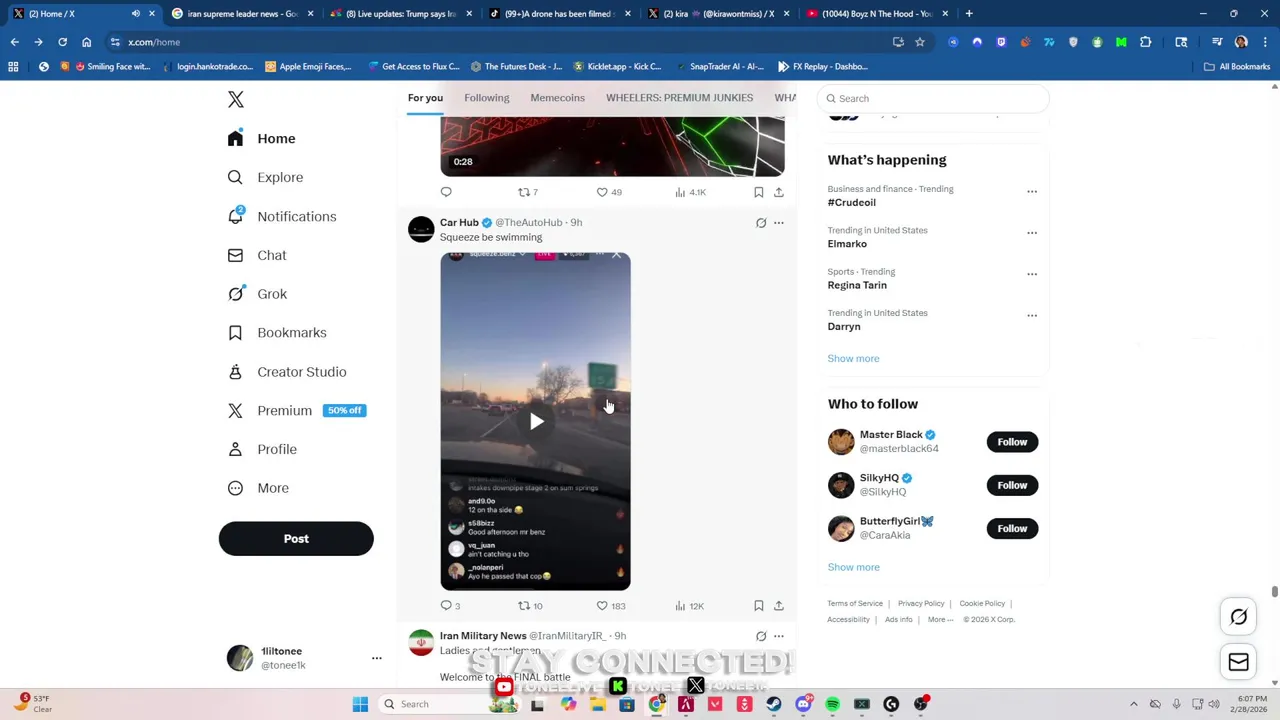Open Spotify from the taskbar
Image resolution: width=1280 pixels, height=720 pixels.
tap(833, 704)
